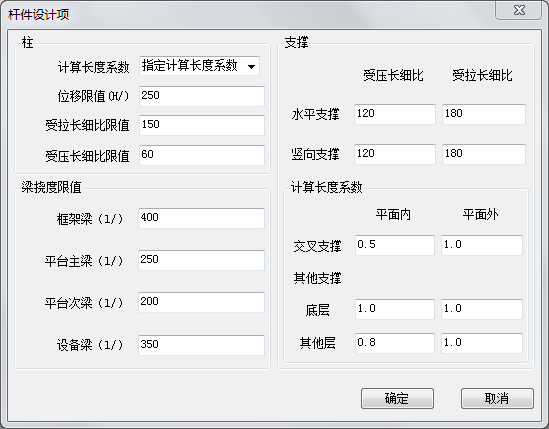Focus the 框架梁 (1/) deflection limit field
549x429 pixels.
(x=201, y=218)
